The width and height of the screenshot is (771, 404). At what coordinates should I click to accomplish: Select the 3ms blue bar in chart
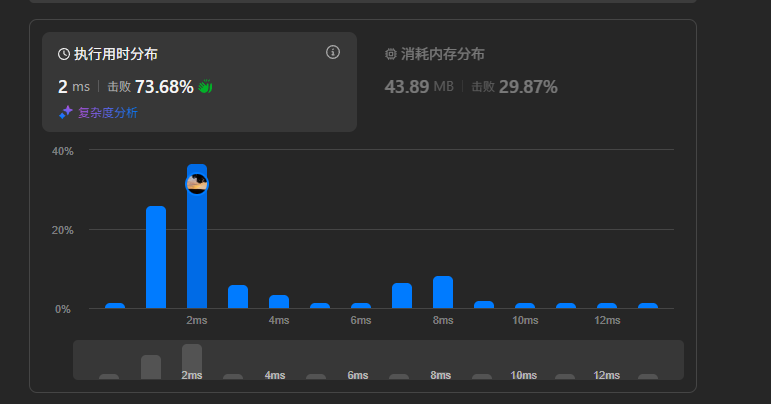[238, 296]
